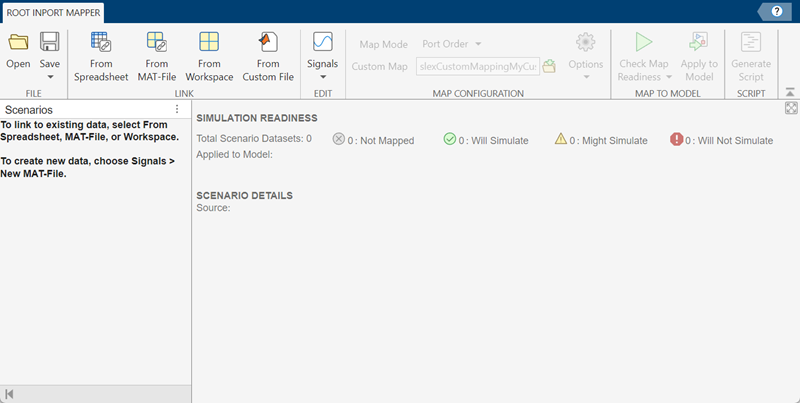Click the help question mark icon
The image size is (800, 403).
(x=778, y=10)
